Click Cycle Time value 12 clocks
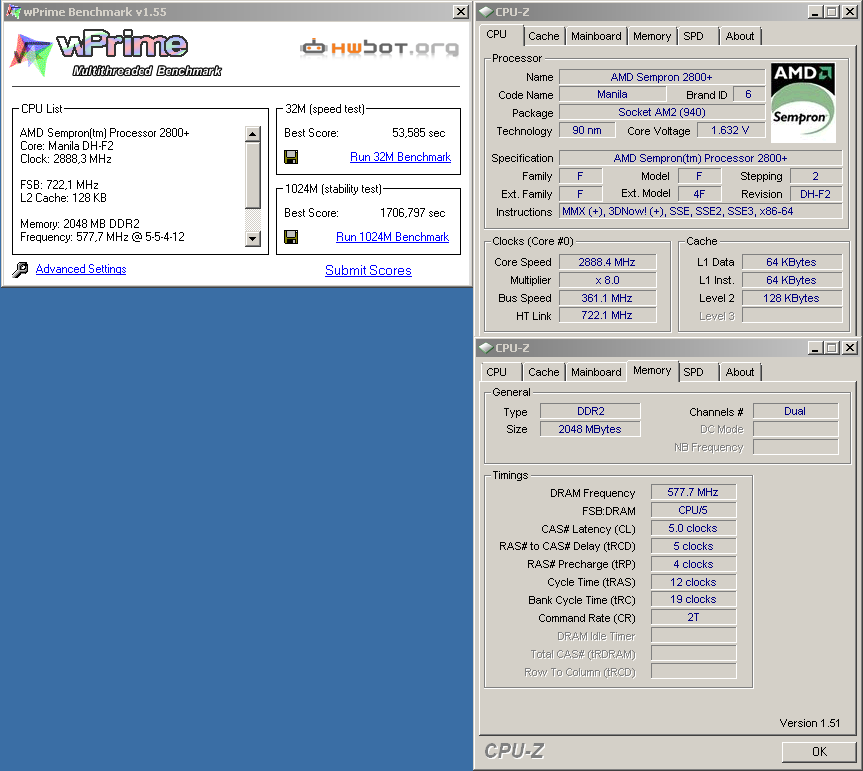Screen dimensions: 863x771 coord(693,582)
